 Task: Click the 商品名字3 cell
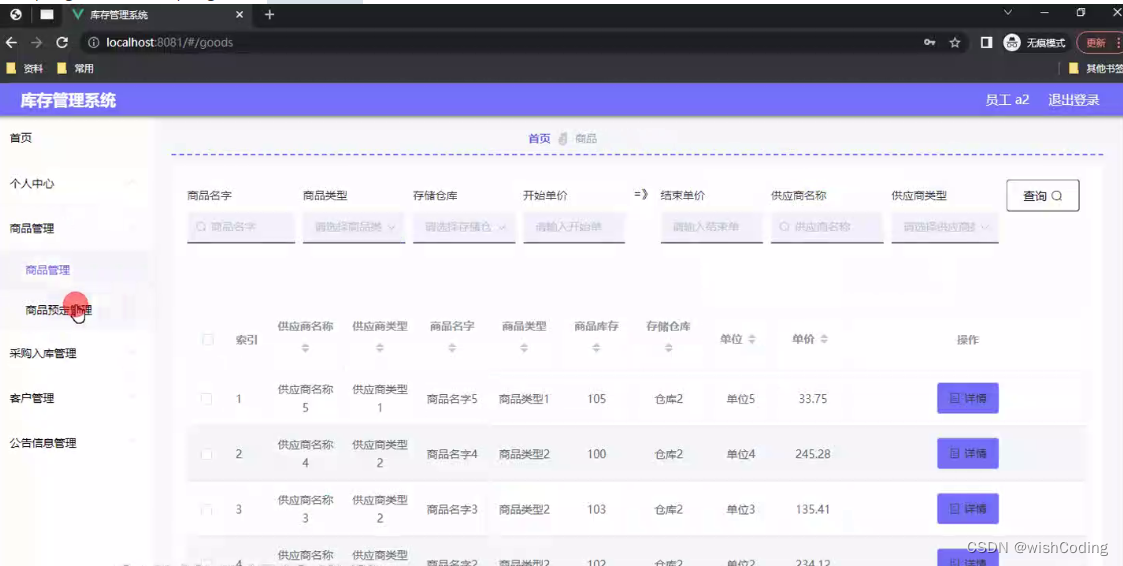452,509
